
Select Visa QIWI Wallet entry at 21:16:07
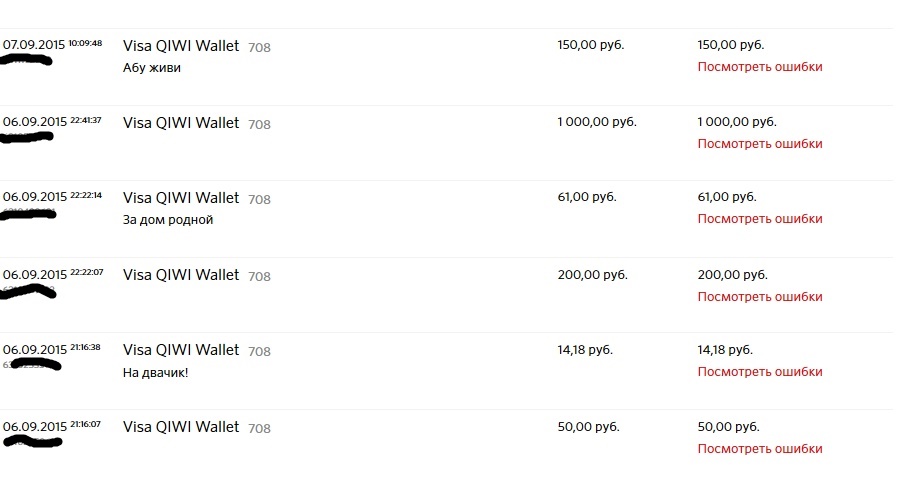(181, 427)
